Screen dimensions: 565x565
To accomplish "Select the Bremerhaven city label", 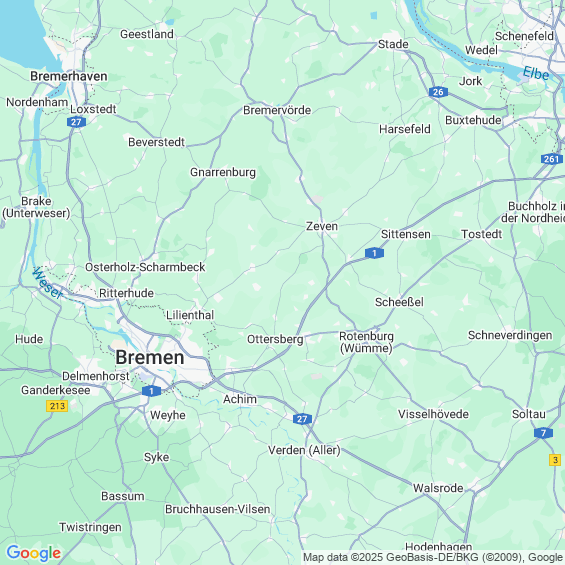I will (x=69, y=76).
